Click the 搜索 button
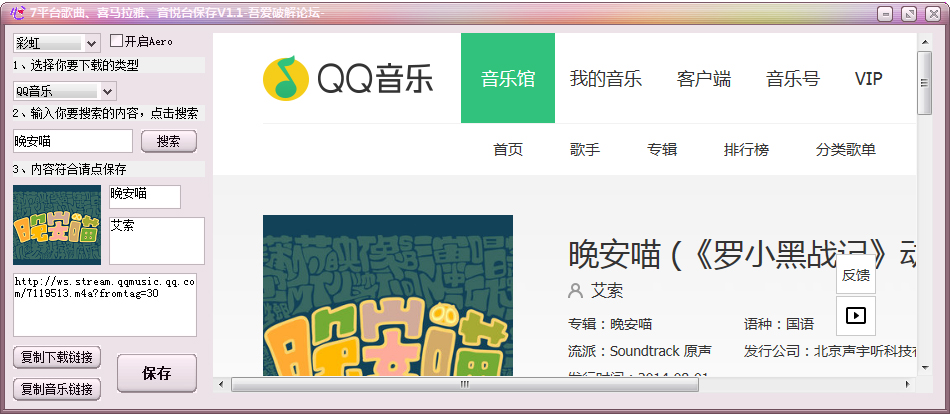 pos(168,141)
